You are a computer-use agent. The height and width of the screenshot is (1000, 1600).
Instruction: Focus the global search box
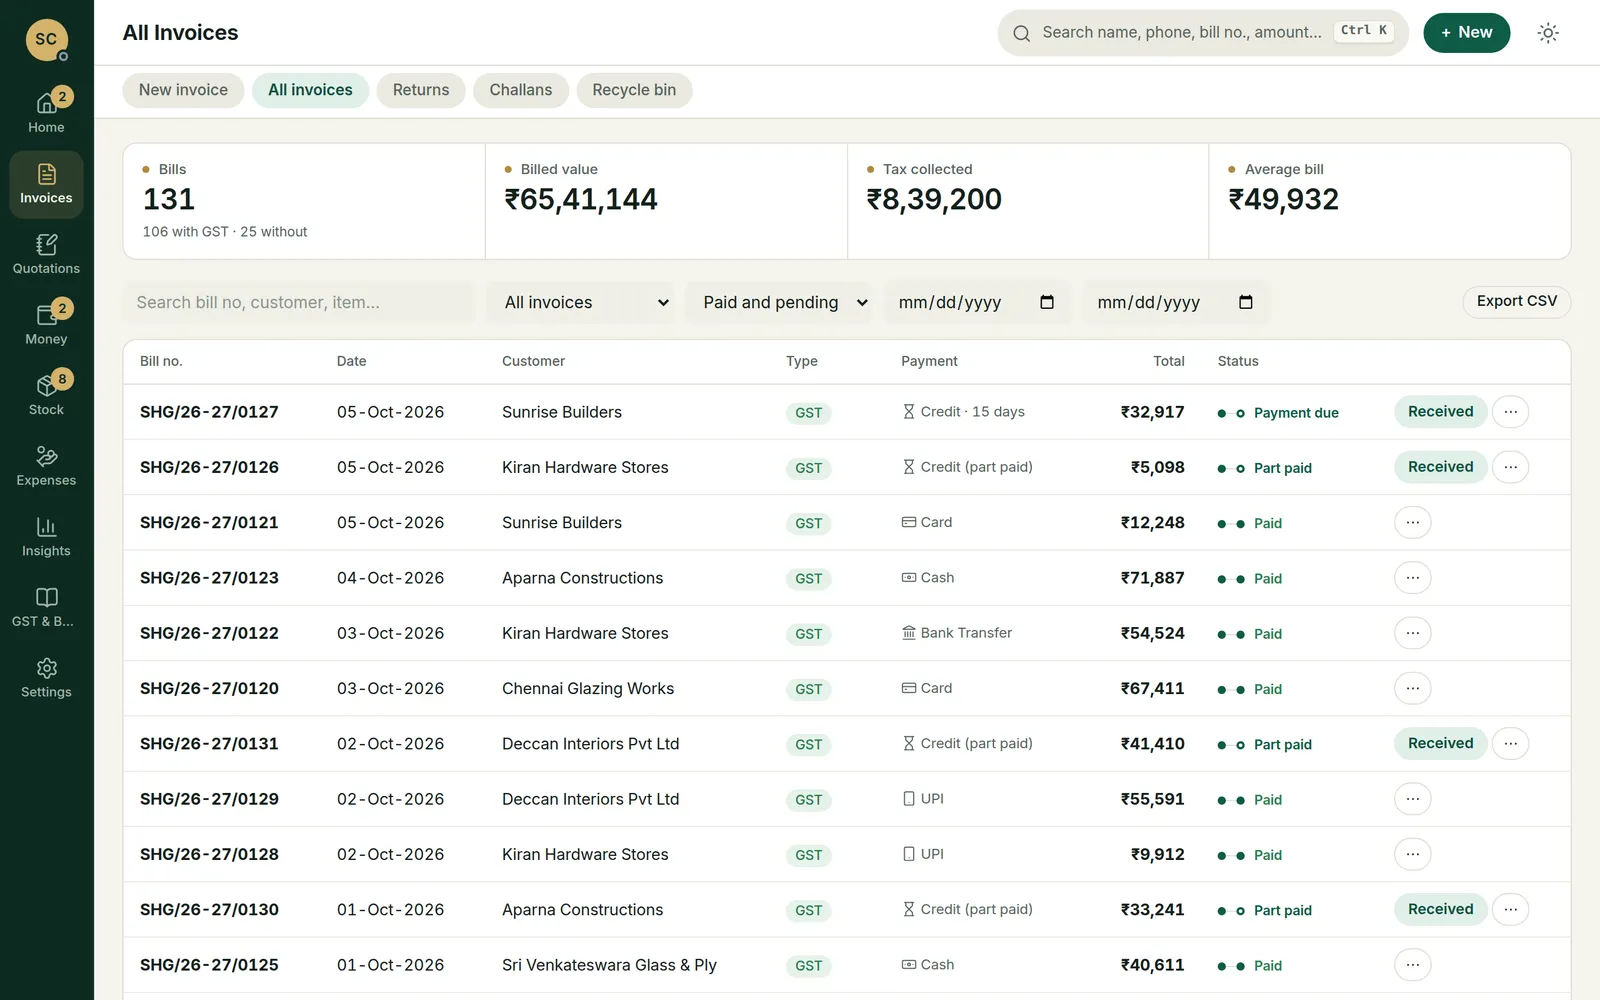point(1203,33)
